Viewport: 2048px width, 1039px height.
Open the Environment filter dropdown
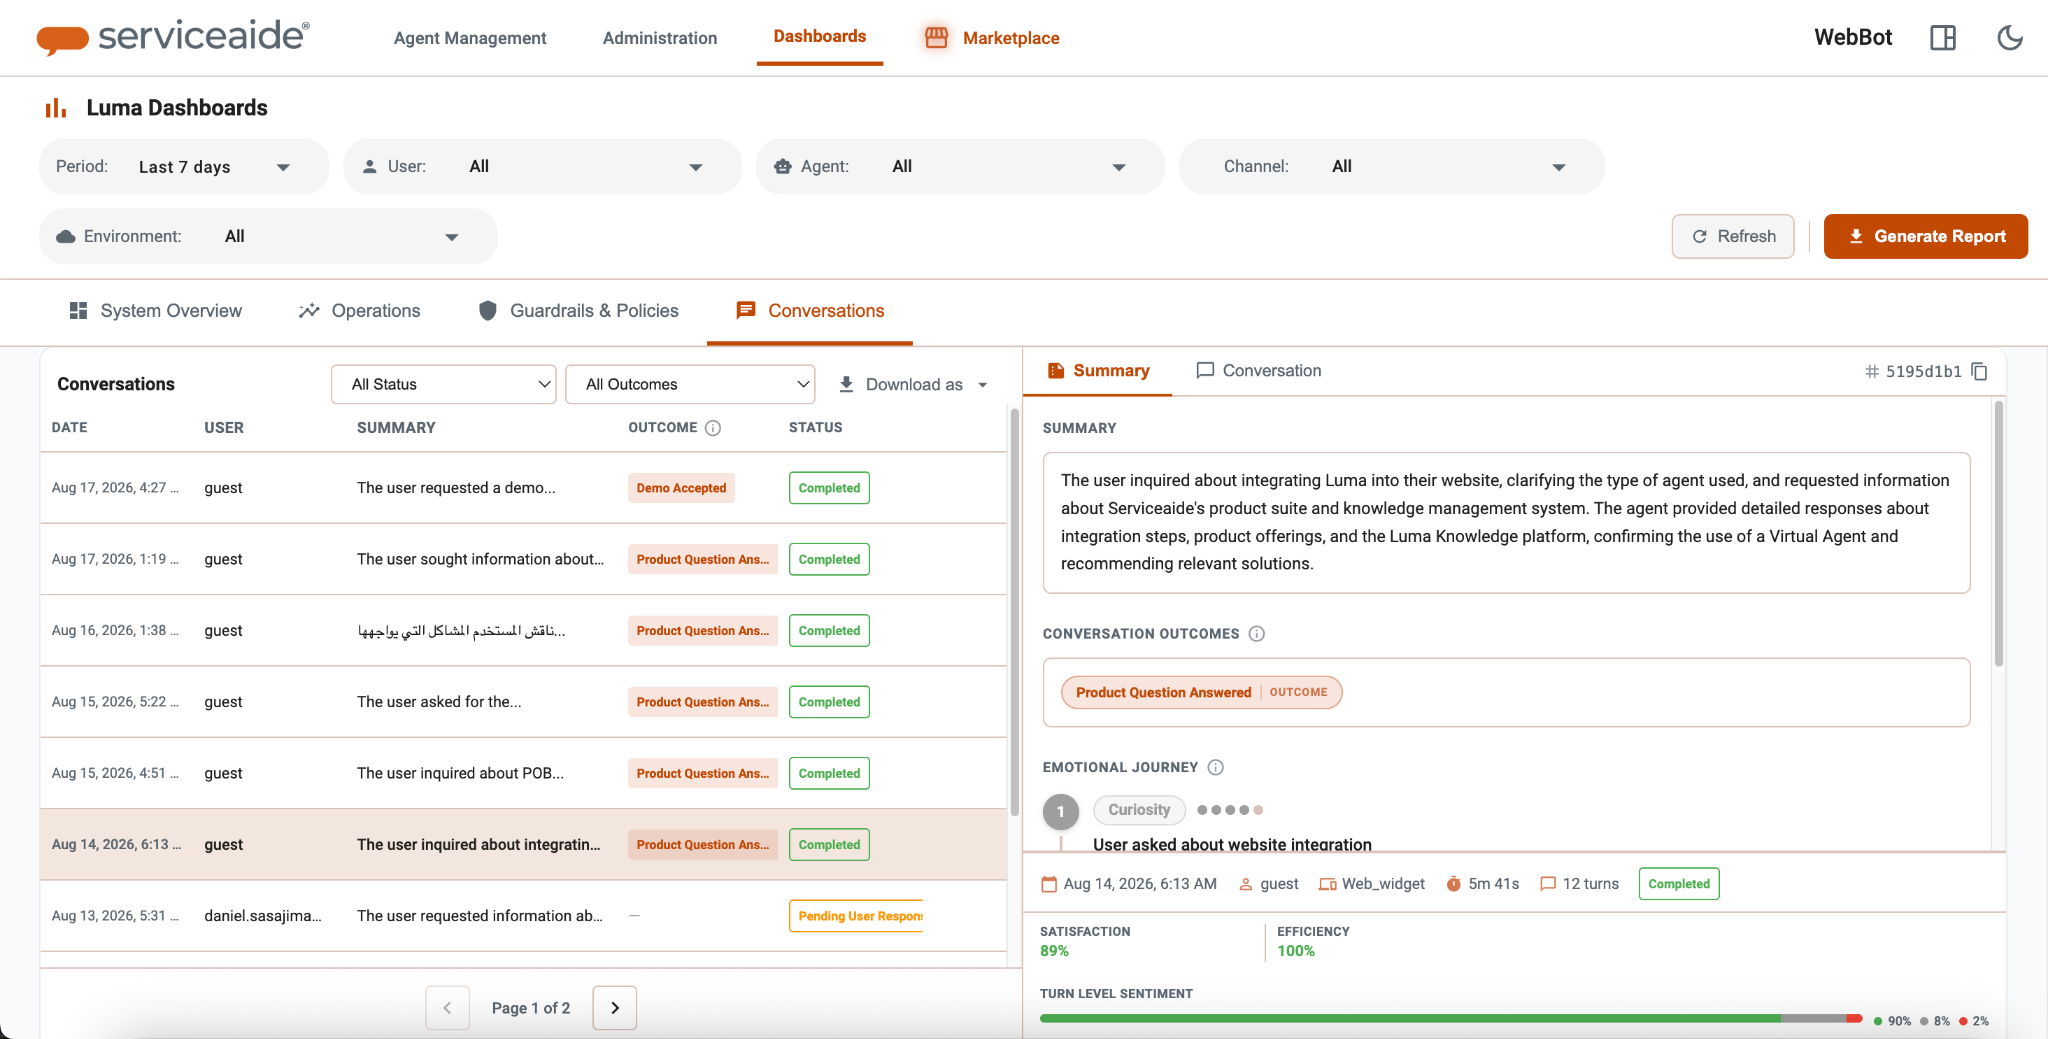(268, 237)
